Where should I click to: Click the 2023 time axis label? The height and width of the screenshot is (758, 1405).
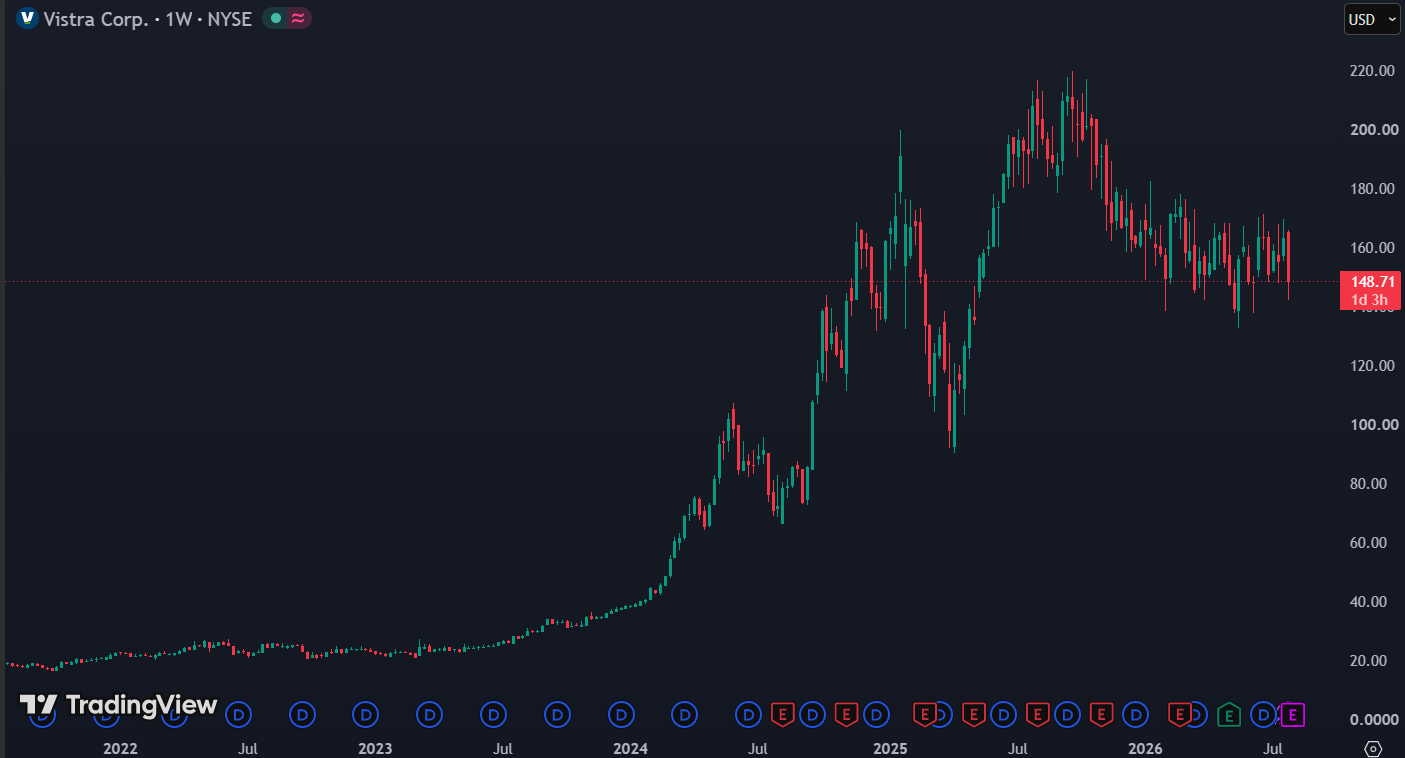375,748
